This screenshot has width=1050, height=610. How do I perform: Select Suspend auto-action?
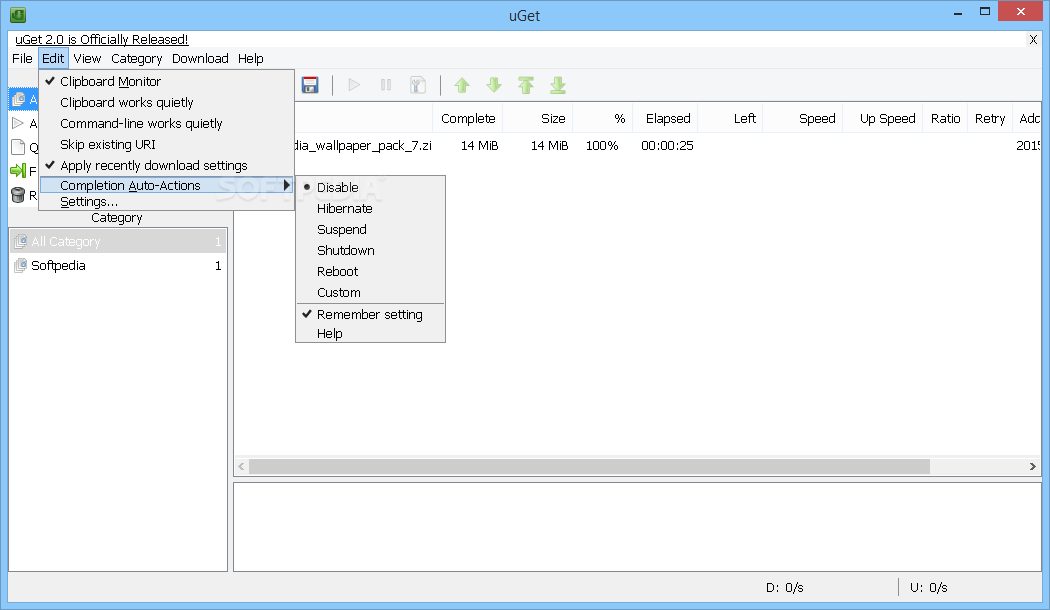(370, 230)
